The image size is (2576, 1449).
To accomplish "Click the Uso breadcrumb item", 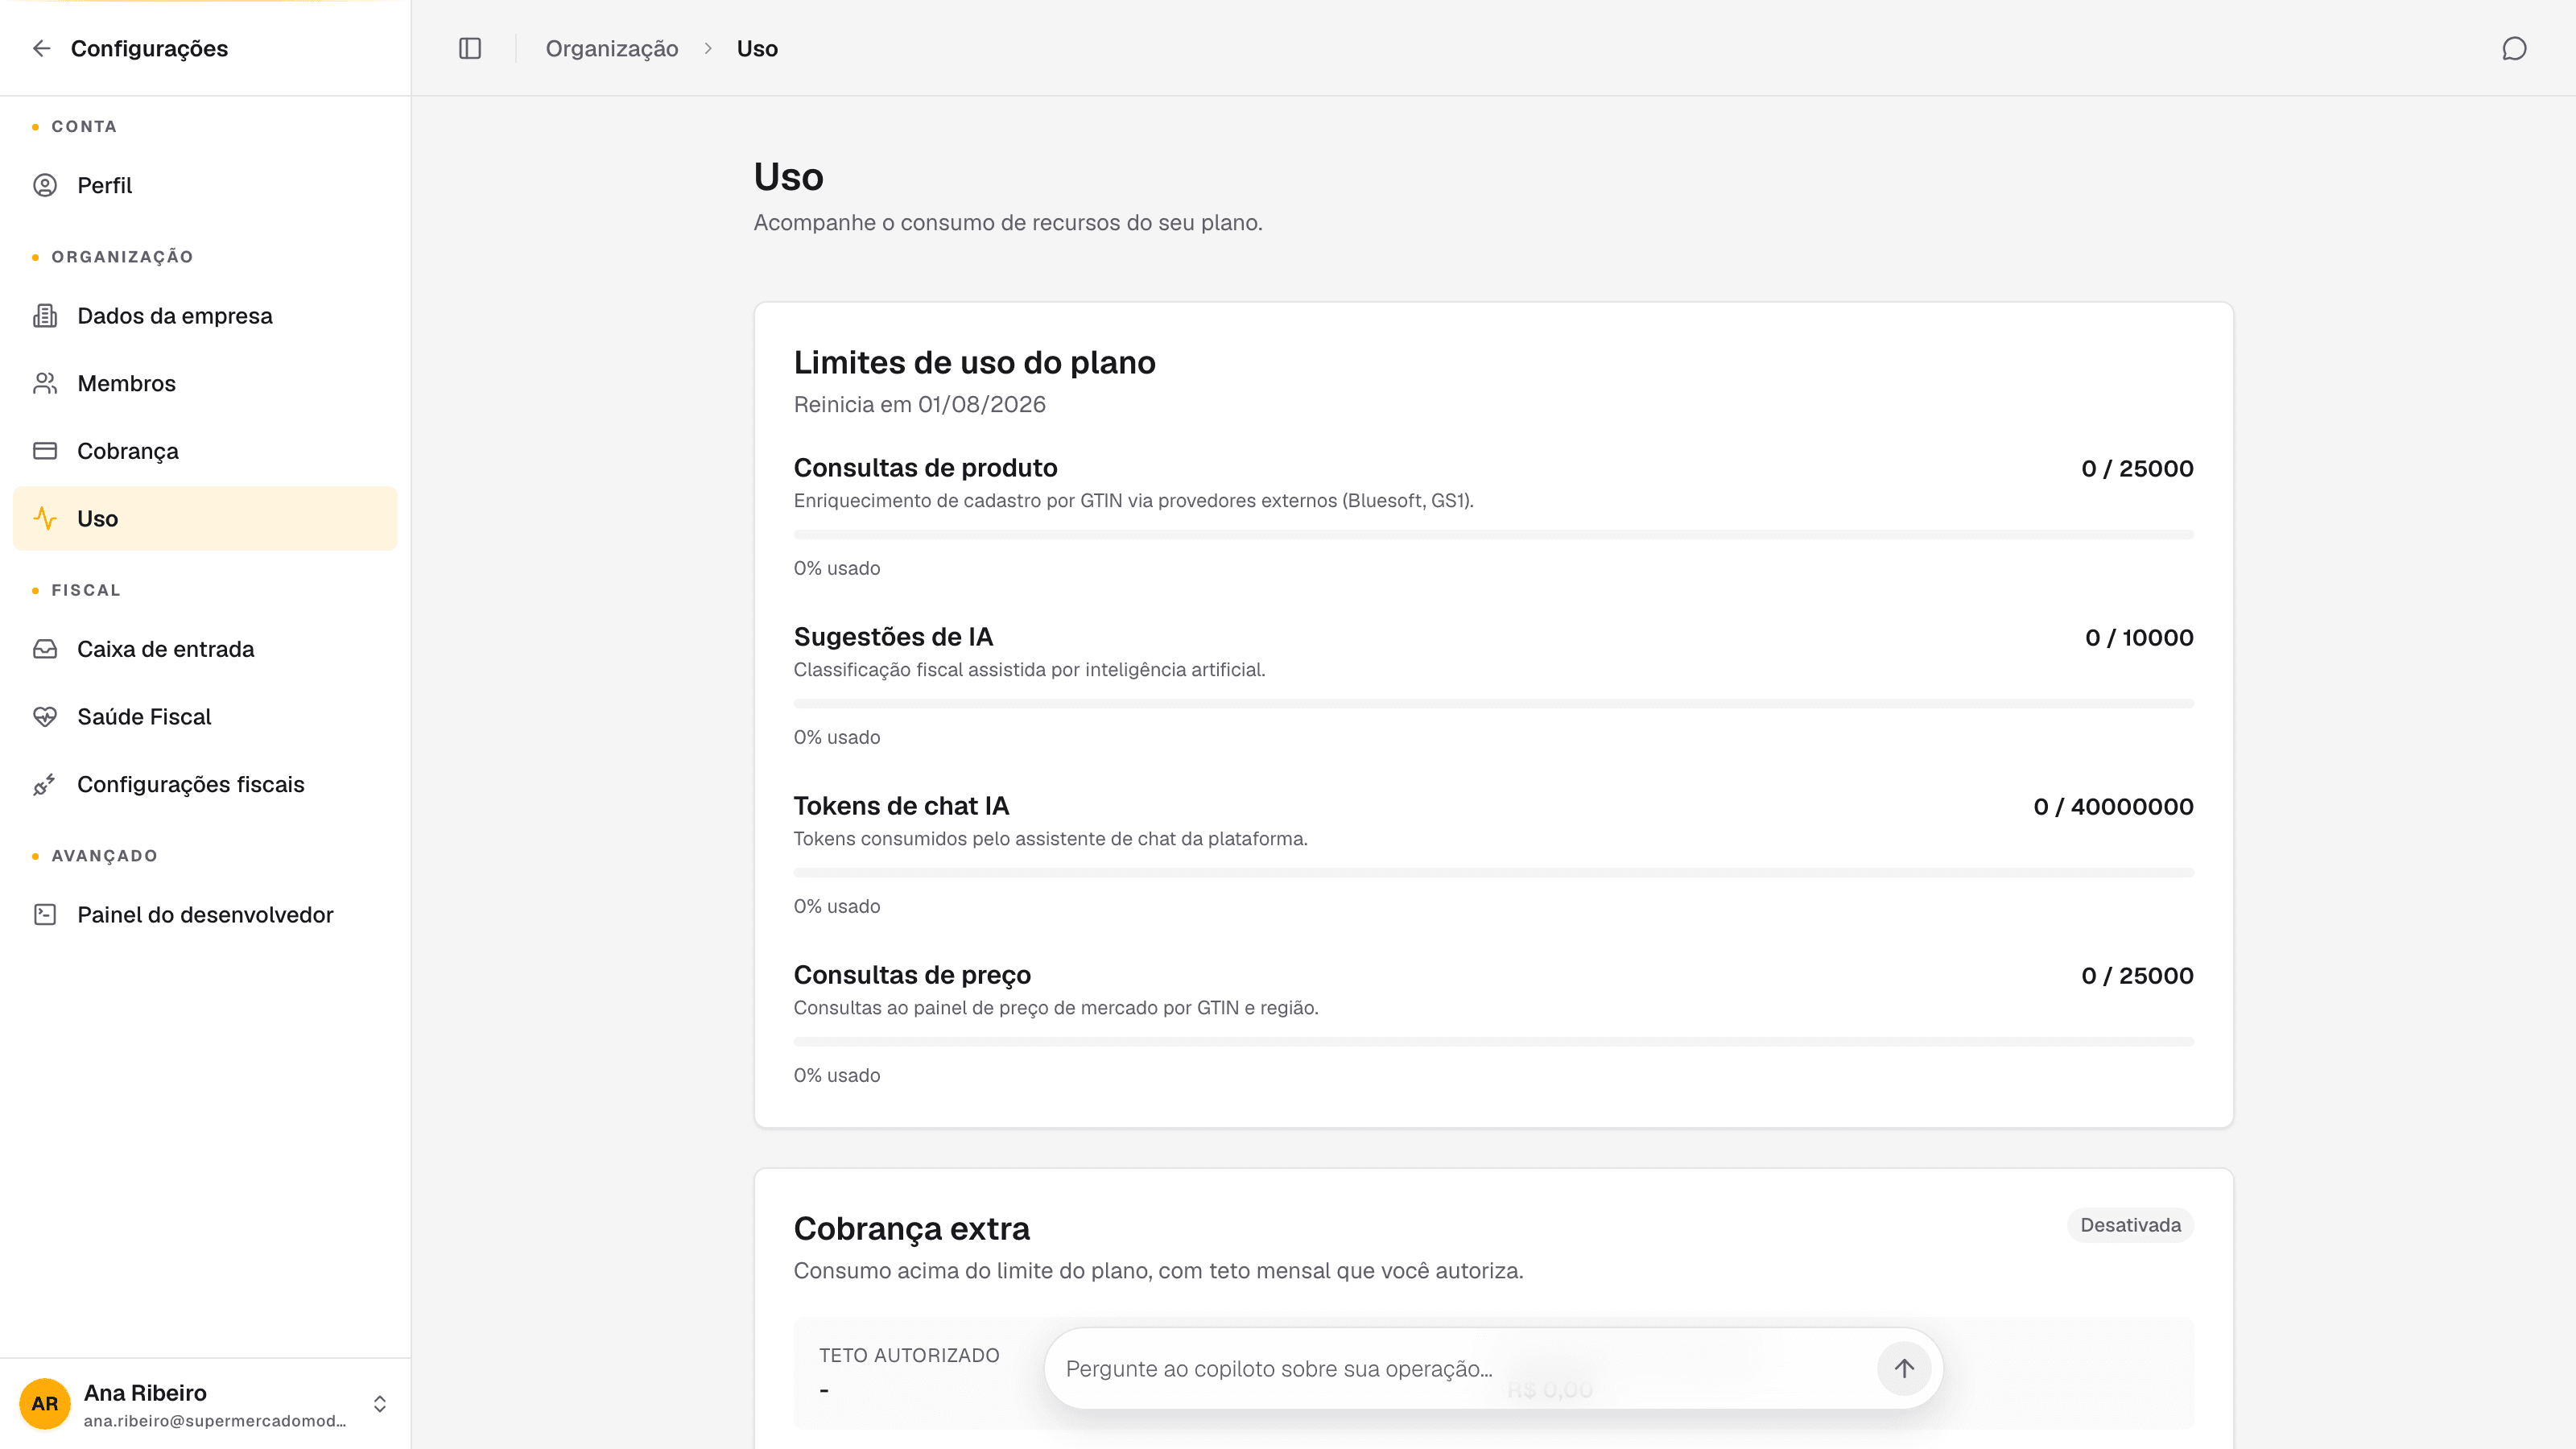I will tap(757, 48).
